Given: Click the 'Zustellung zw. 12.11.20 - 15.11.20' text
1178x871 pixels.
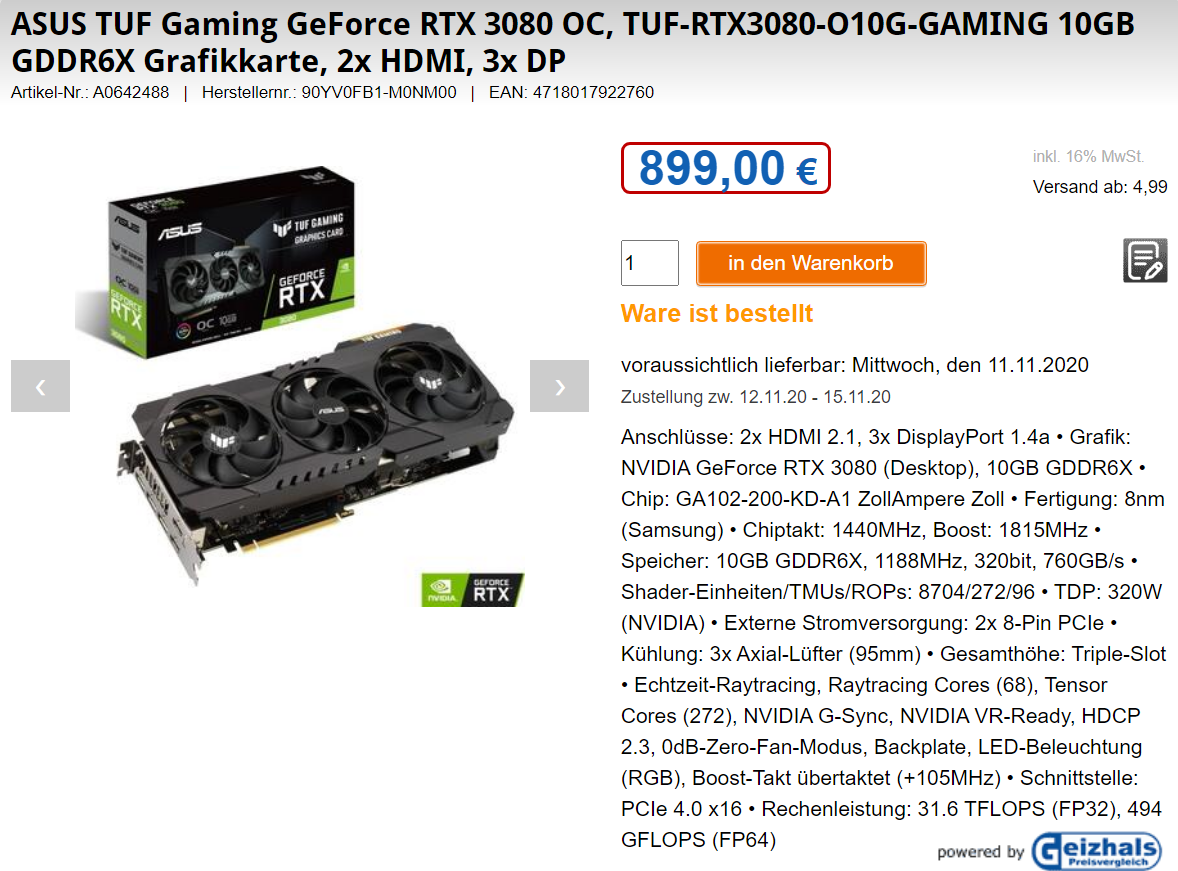Looking at the screenshot, I should (x=756, y=397).
